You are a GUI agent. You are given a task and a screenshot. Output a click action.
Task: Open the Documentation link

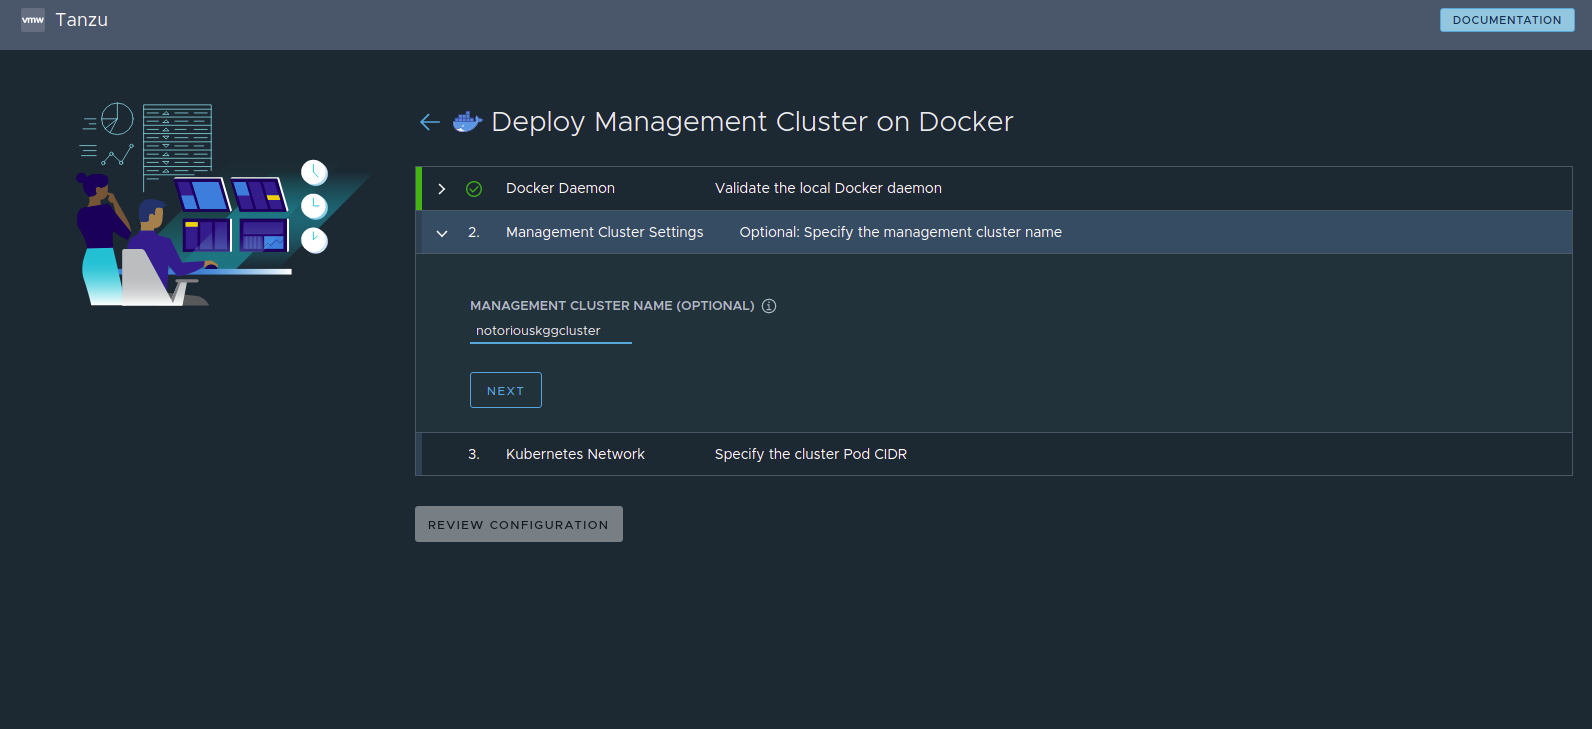click(x=1507, y=20)
